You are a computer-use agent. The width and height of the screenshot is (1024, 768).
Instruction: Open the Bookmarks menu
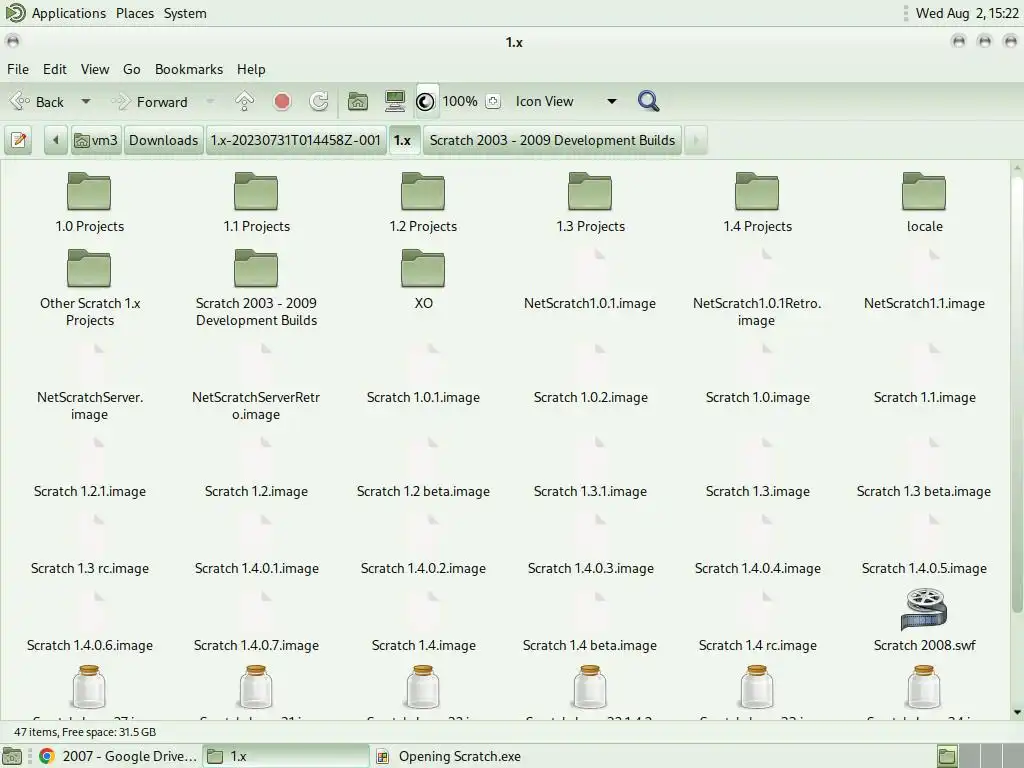click(x=189, y=69)
